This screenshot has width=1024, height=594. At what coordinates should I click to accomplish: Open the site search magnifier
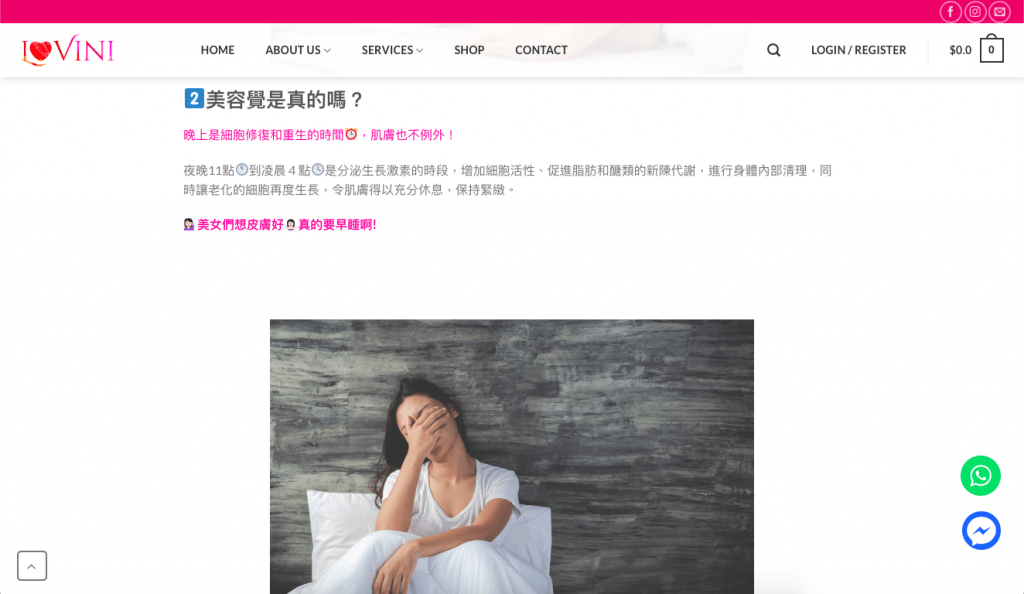pos(773,50)
